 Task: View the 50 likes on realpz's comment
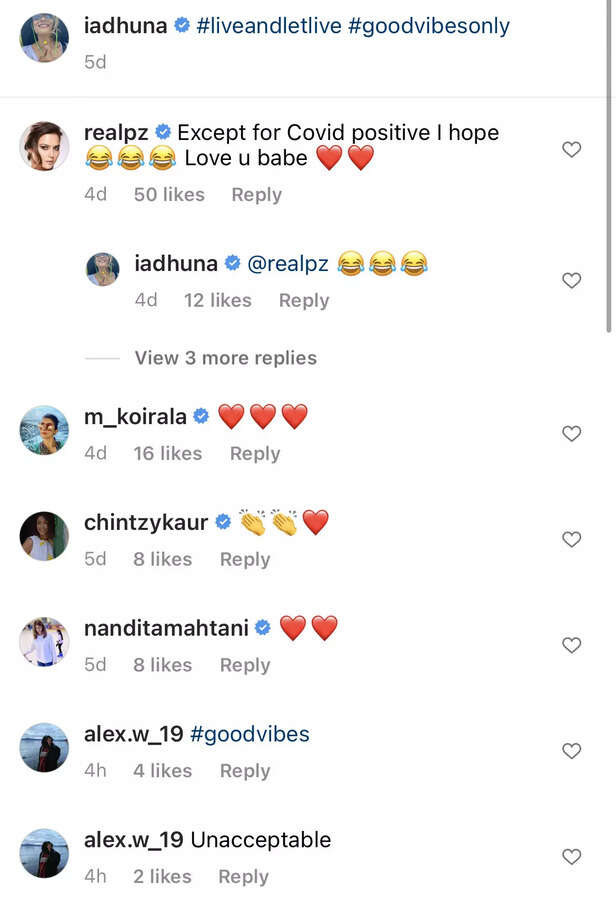(168, 195)
